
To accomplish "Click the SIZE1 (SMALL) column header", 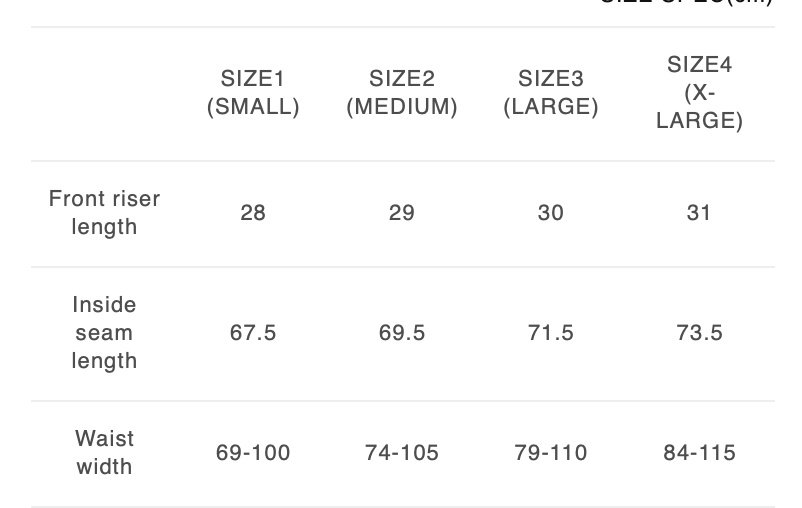I will [253, 93].
